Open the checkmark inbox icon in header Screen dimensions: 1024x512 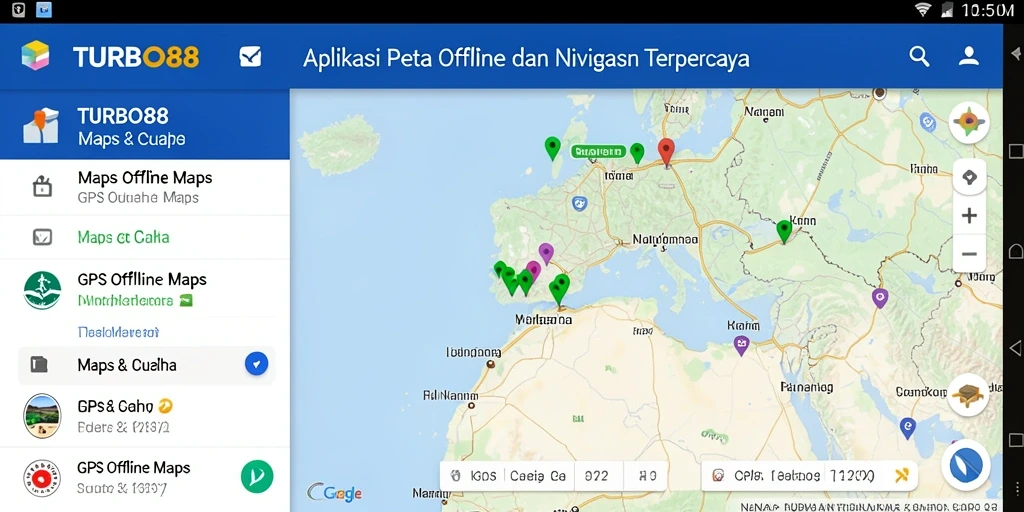tap(250, 57)
